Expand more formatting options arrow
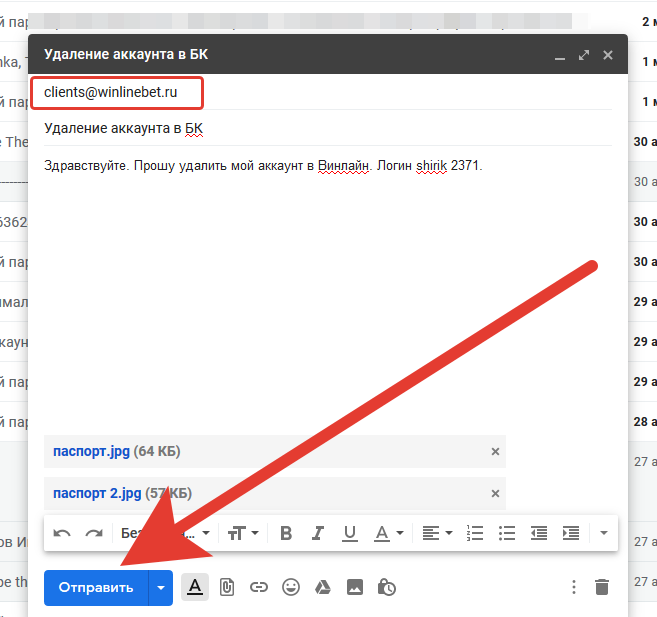The height and width of the screenshot is (617, 657). tap(604, 533)
